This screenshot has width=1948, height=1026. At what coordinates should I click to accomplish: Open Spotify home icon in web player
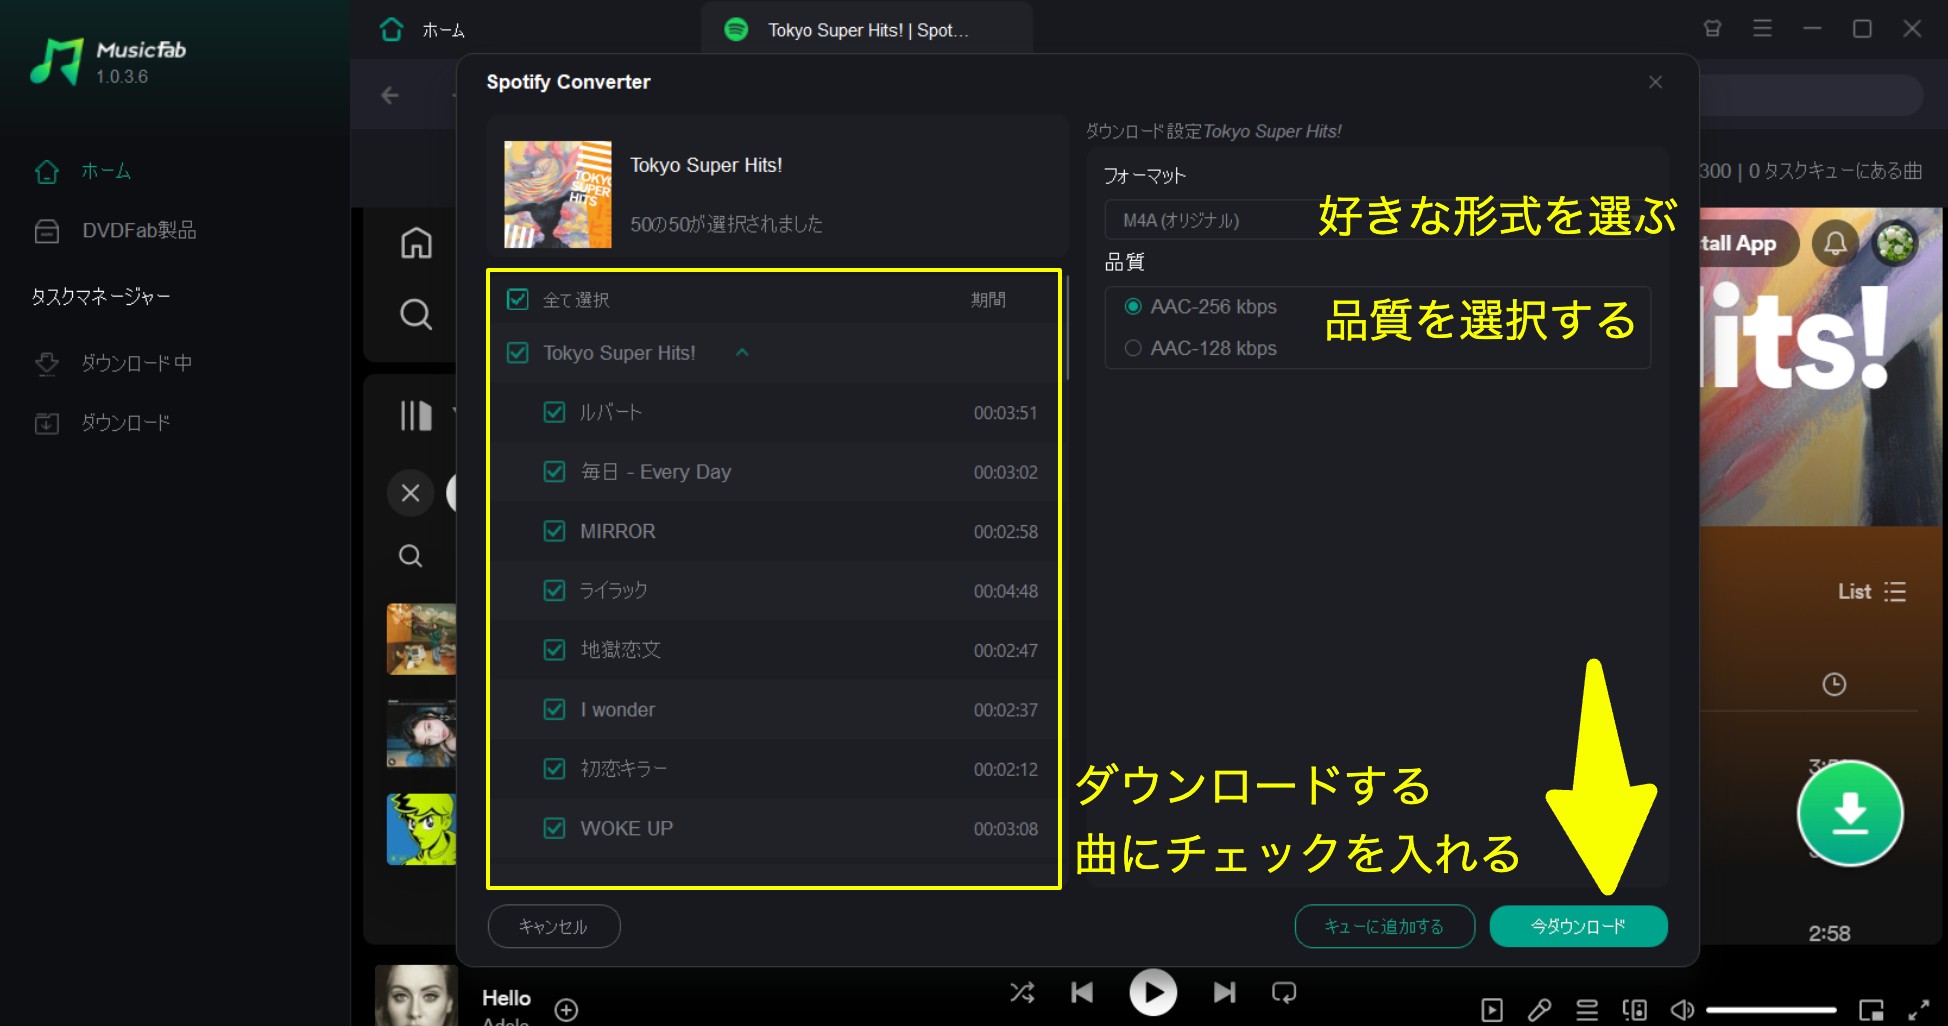click(416, 243)
